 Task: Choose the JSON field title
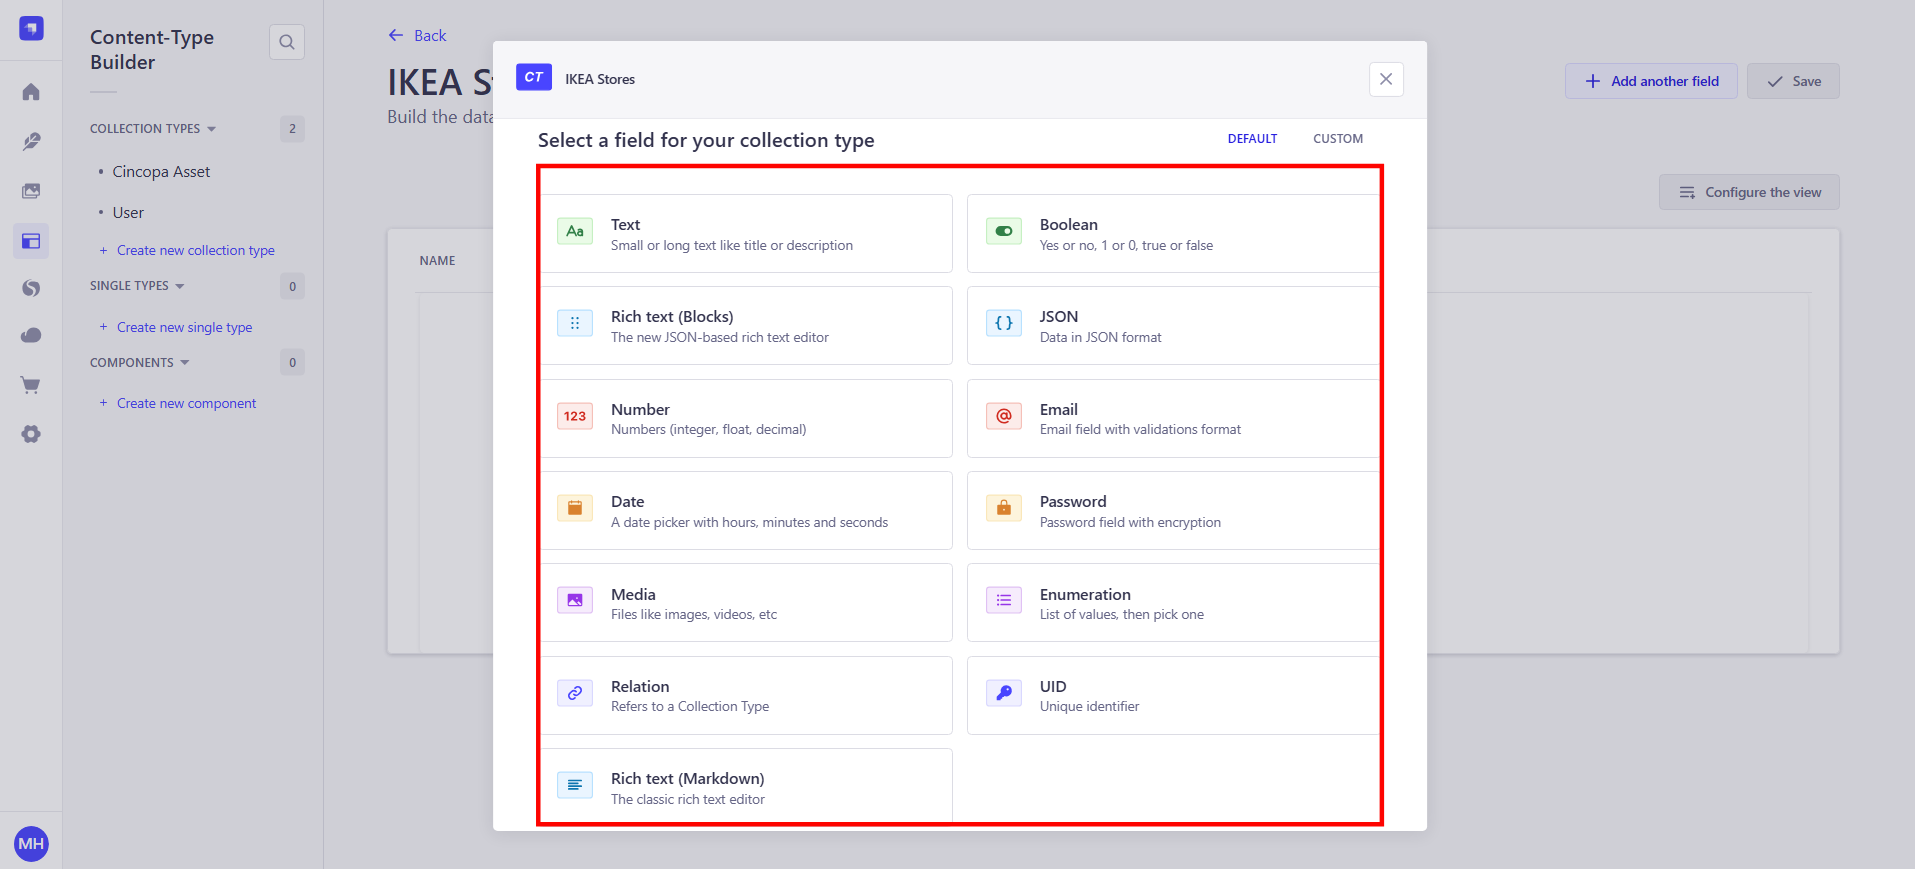pos(1059,317)
